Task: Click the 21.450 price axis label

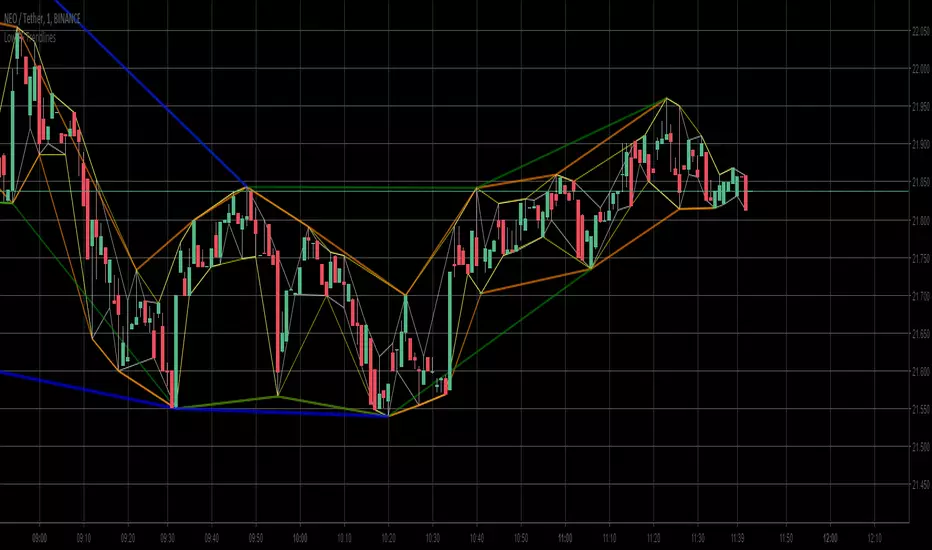Action: (x=921, y=485)
